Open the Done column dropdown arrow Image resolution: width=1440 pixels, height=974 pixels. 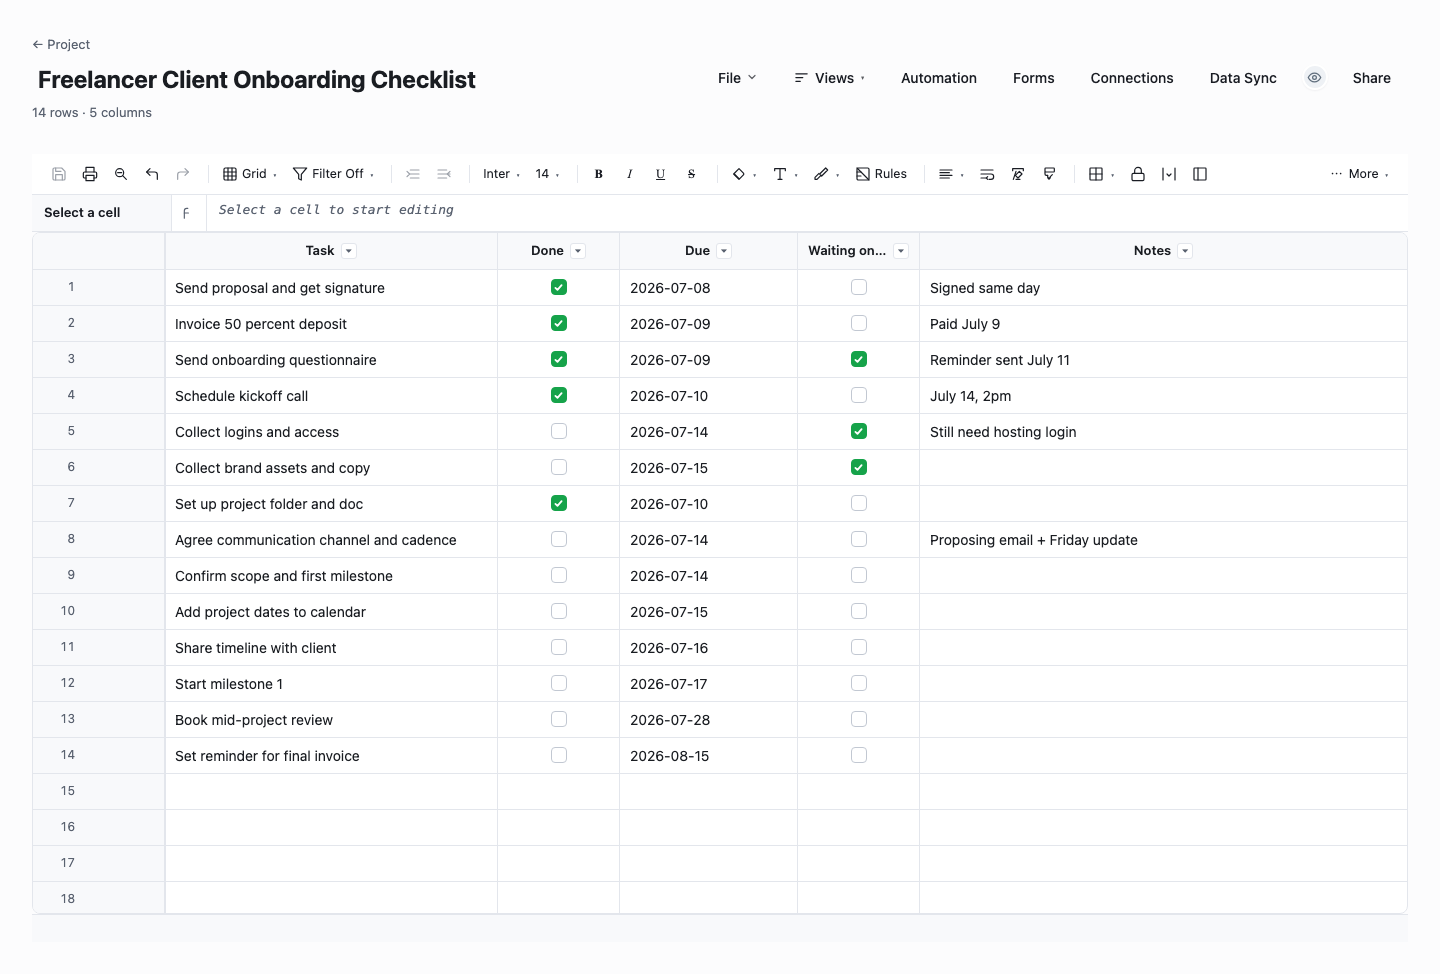[578, 251]
